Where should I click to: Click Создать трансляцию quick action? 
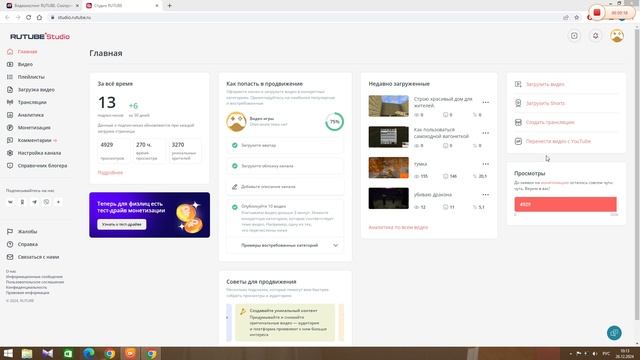[x=550, y=122]
